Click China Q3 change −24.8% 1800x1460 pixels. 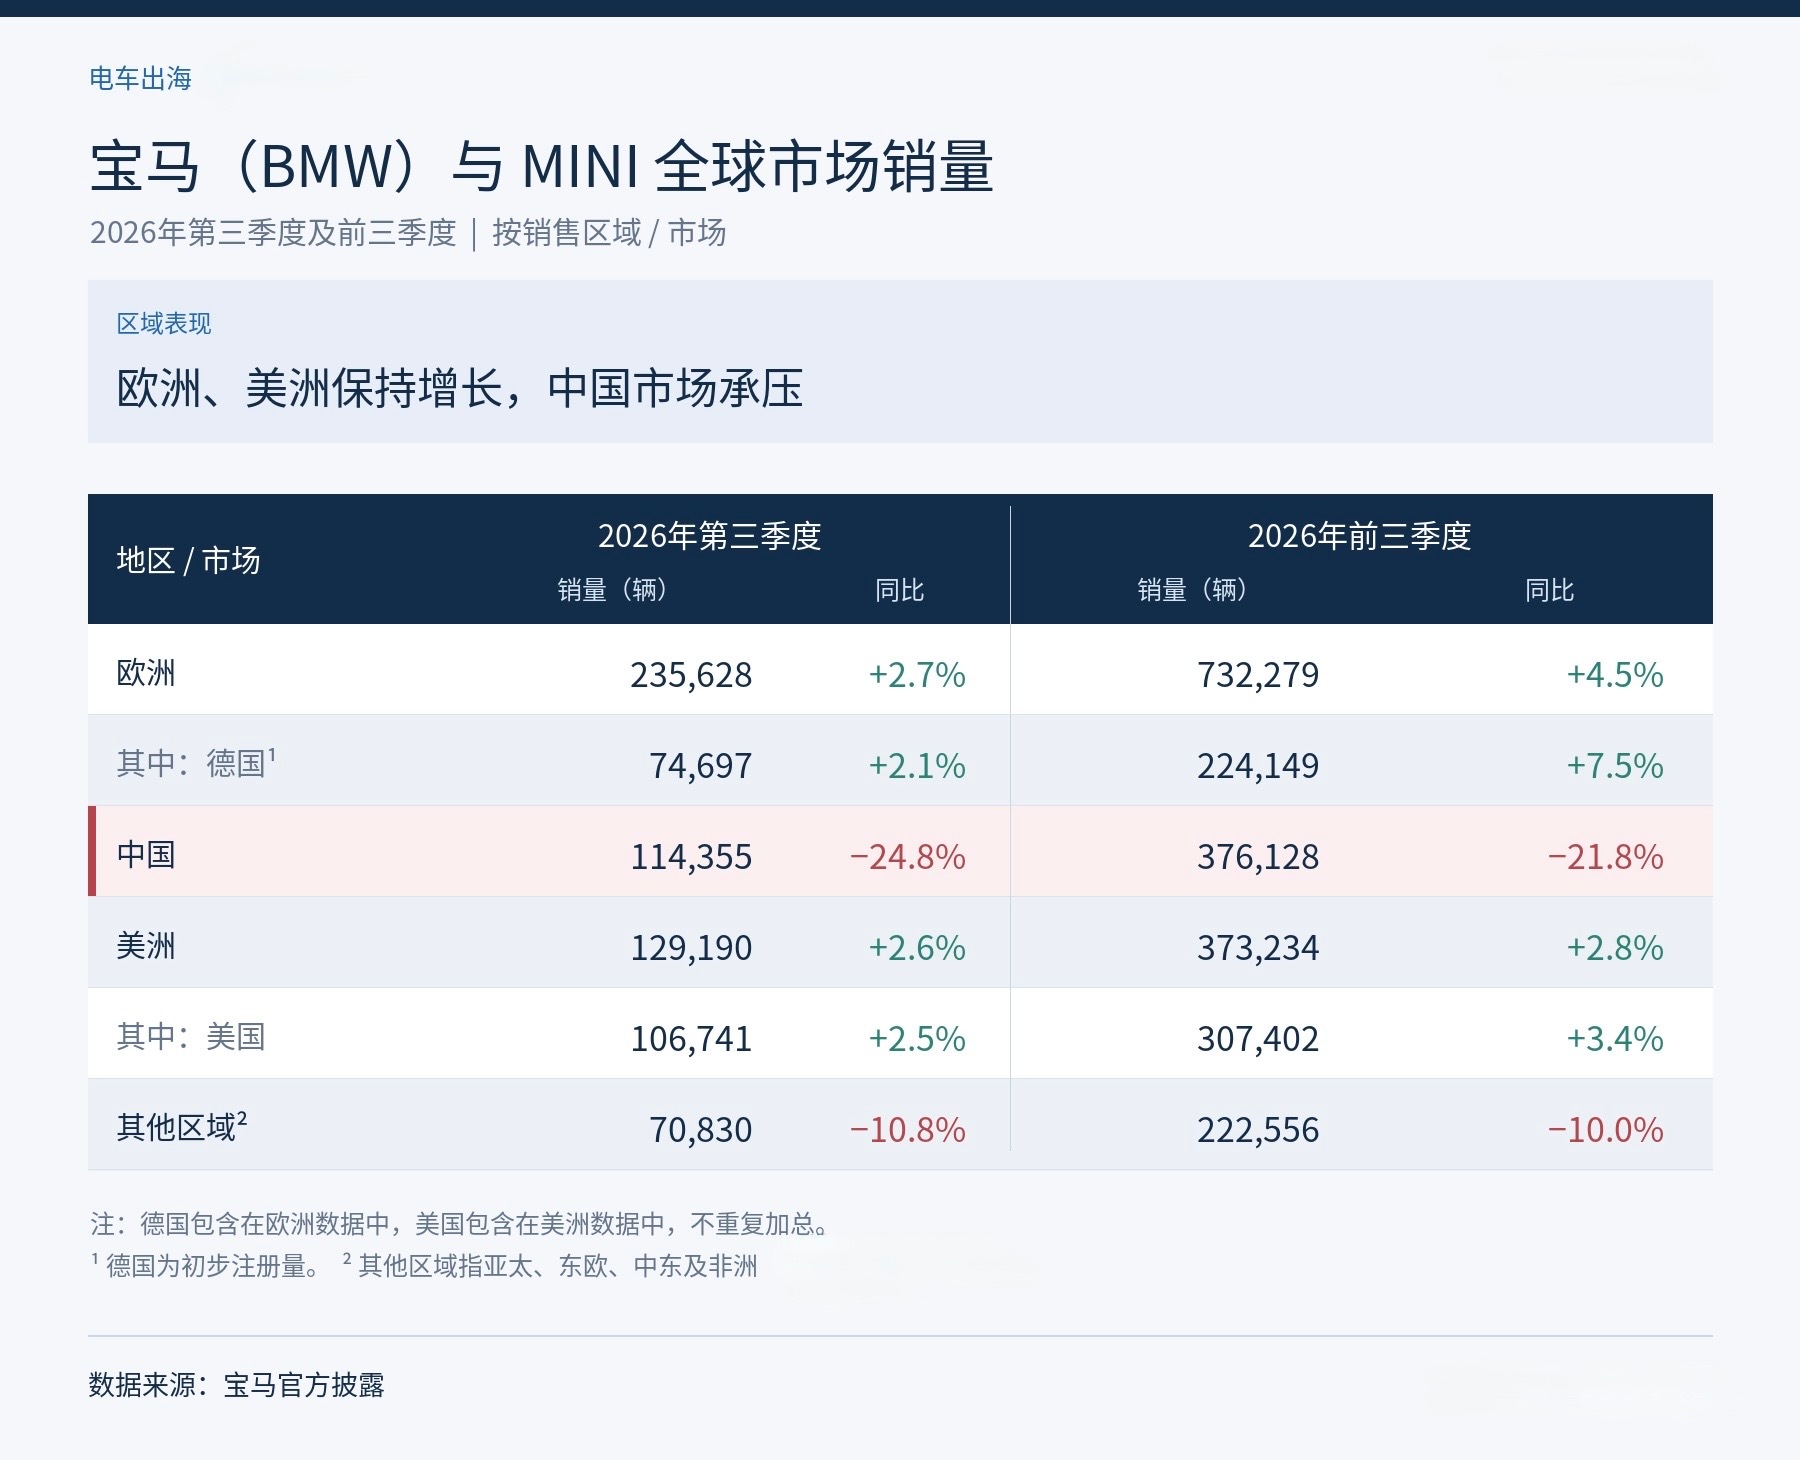(908, 857)
